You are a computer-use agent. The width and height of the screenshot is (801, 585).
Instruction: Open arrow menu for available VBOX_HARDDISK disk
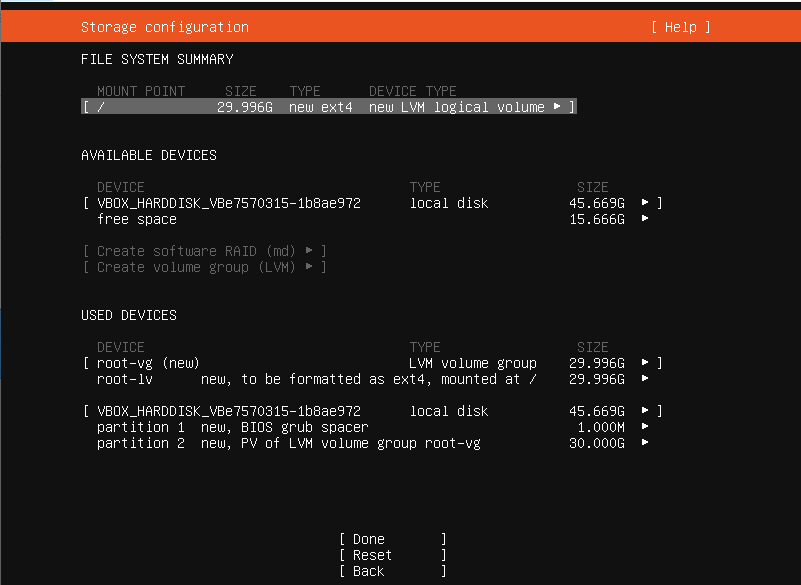click(645, 202)
